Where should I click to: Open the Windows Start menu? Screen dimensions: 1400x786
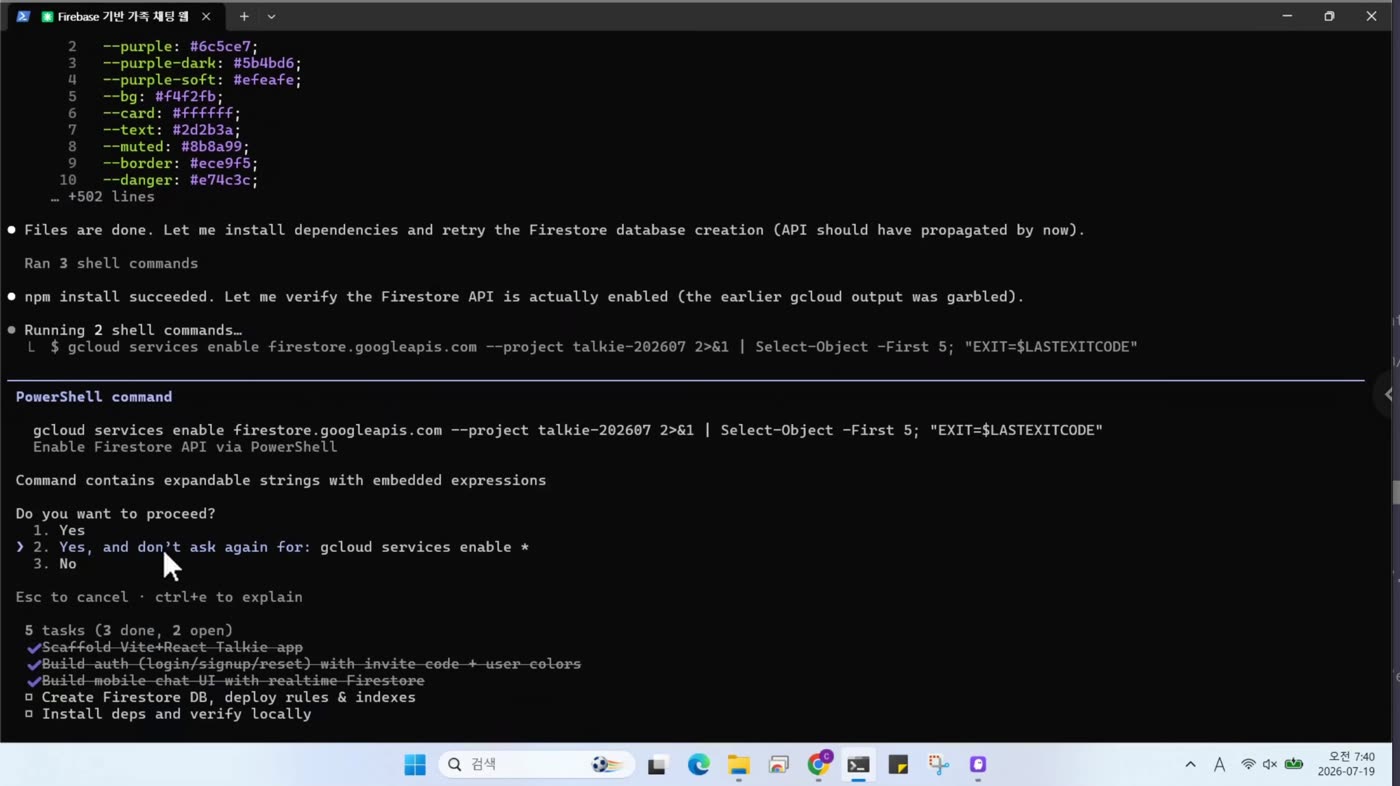(x=415, y=765)
